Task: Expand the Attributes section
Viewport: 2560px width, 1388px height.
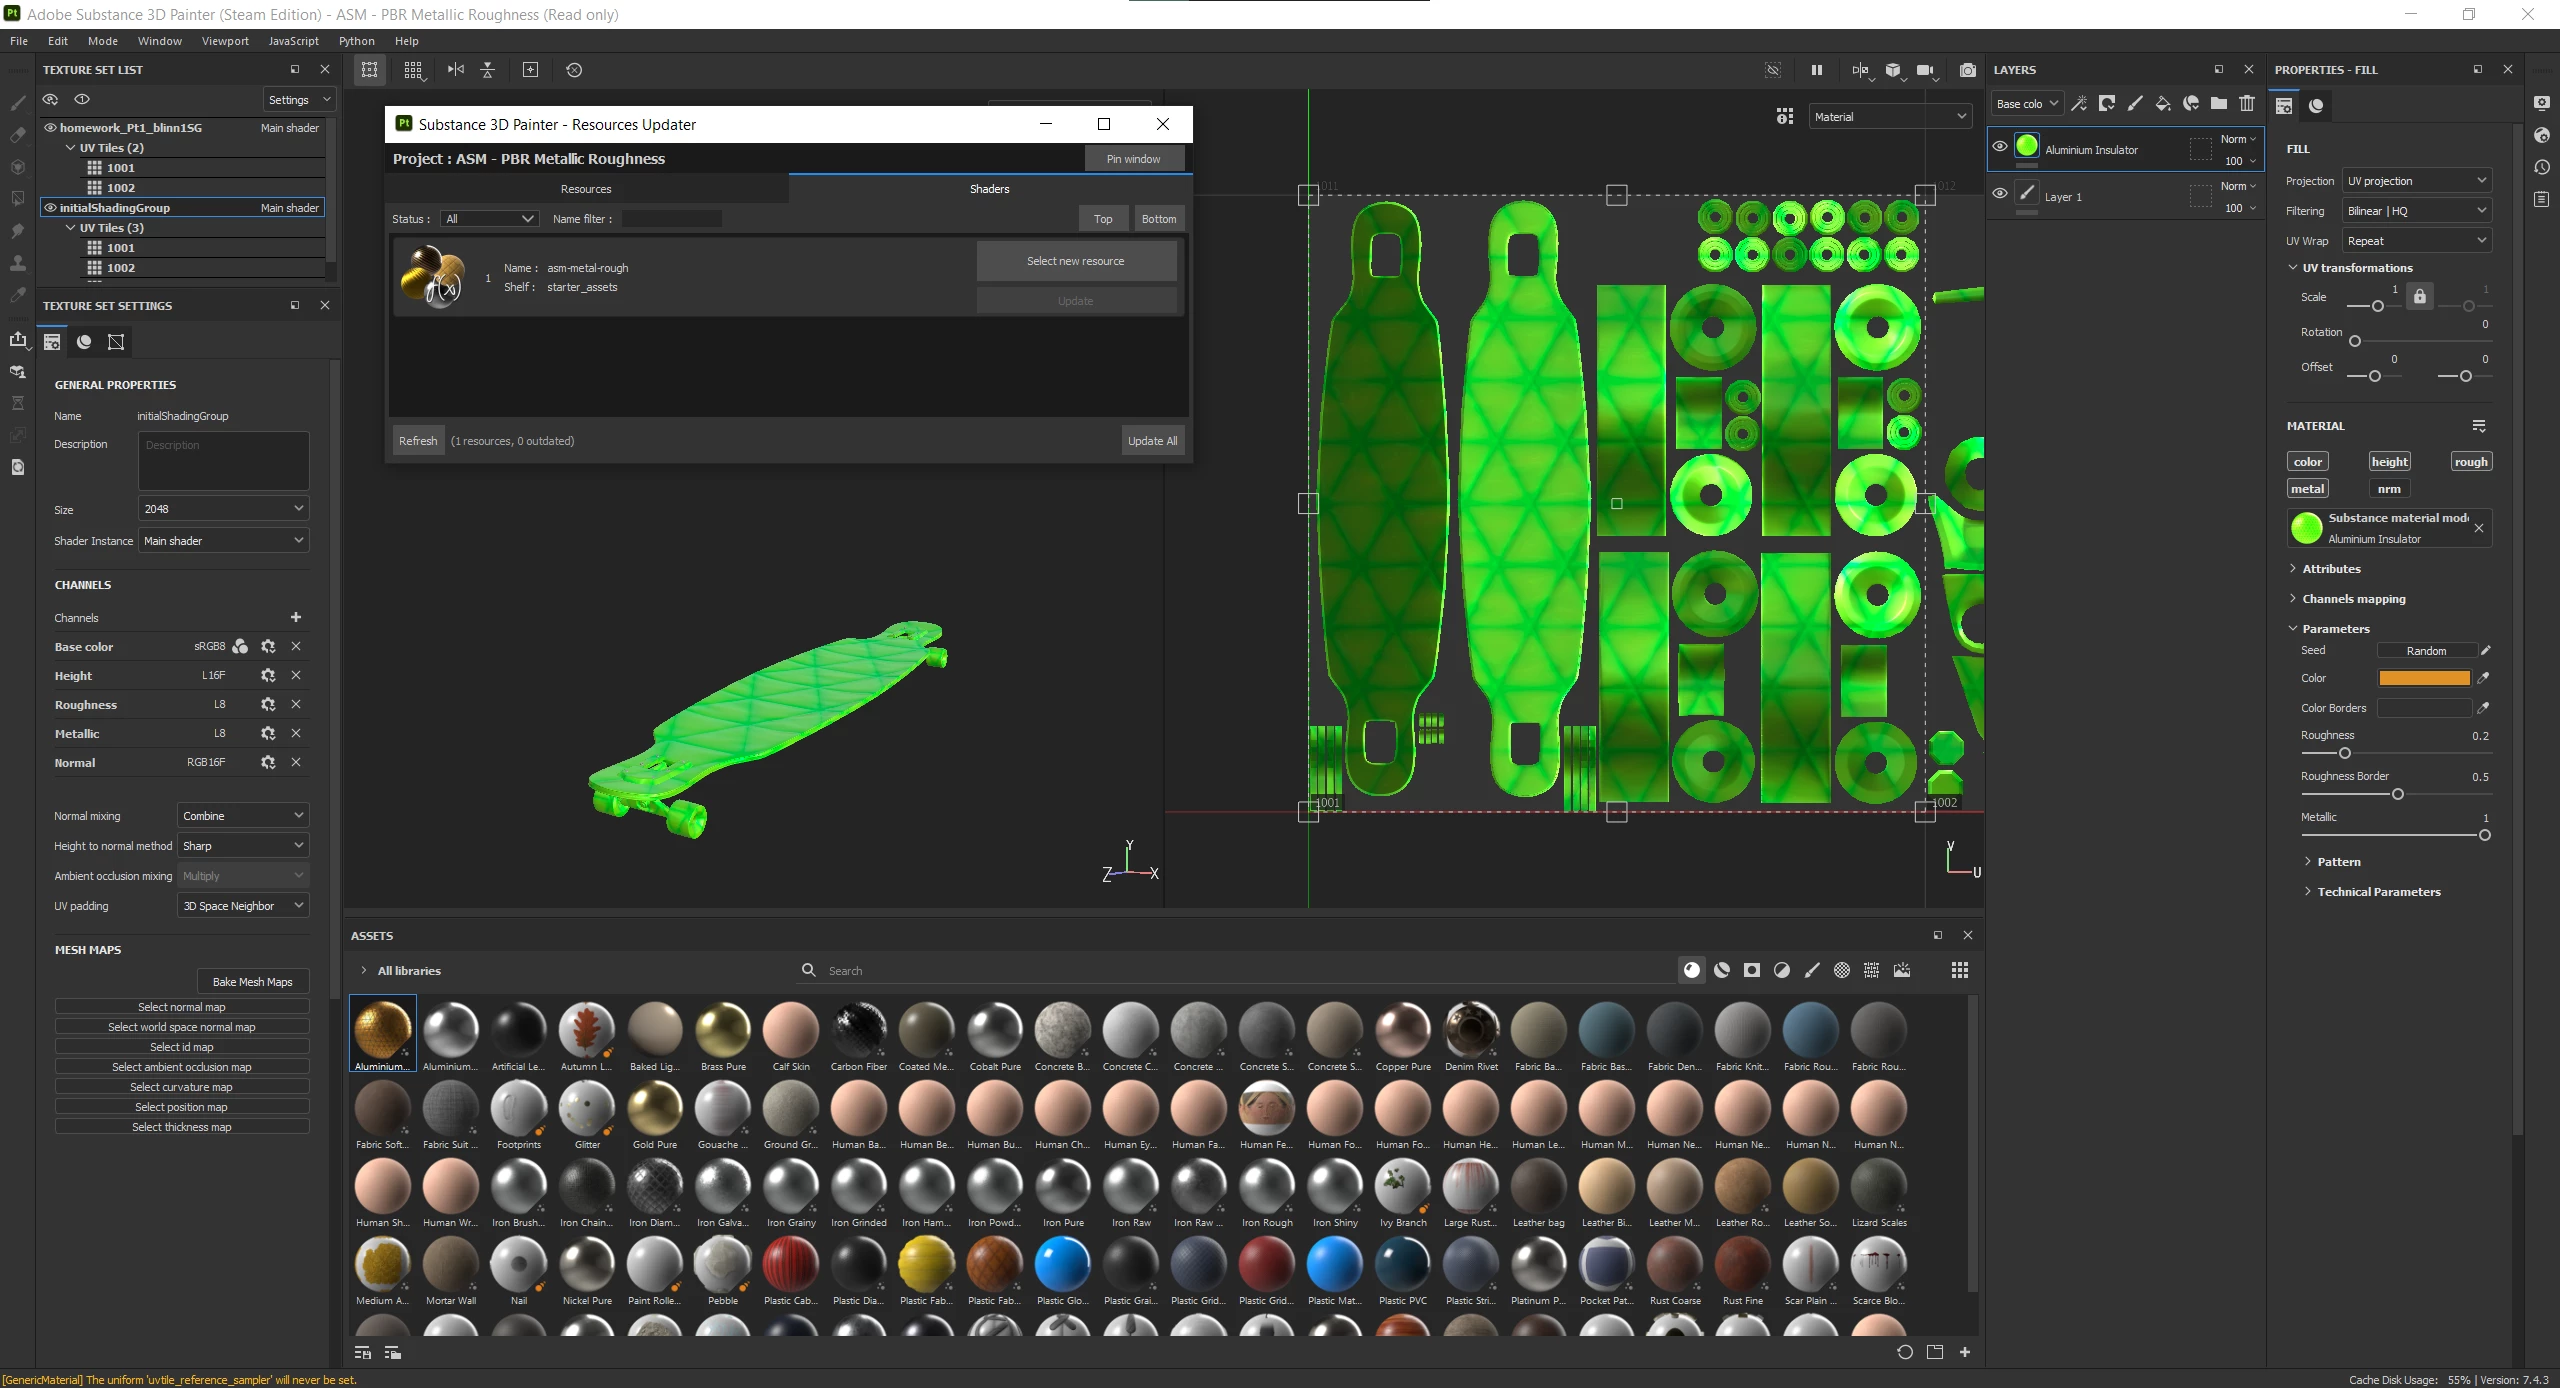Action: pyautogui.click(x=2331, y=569)
